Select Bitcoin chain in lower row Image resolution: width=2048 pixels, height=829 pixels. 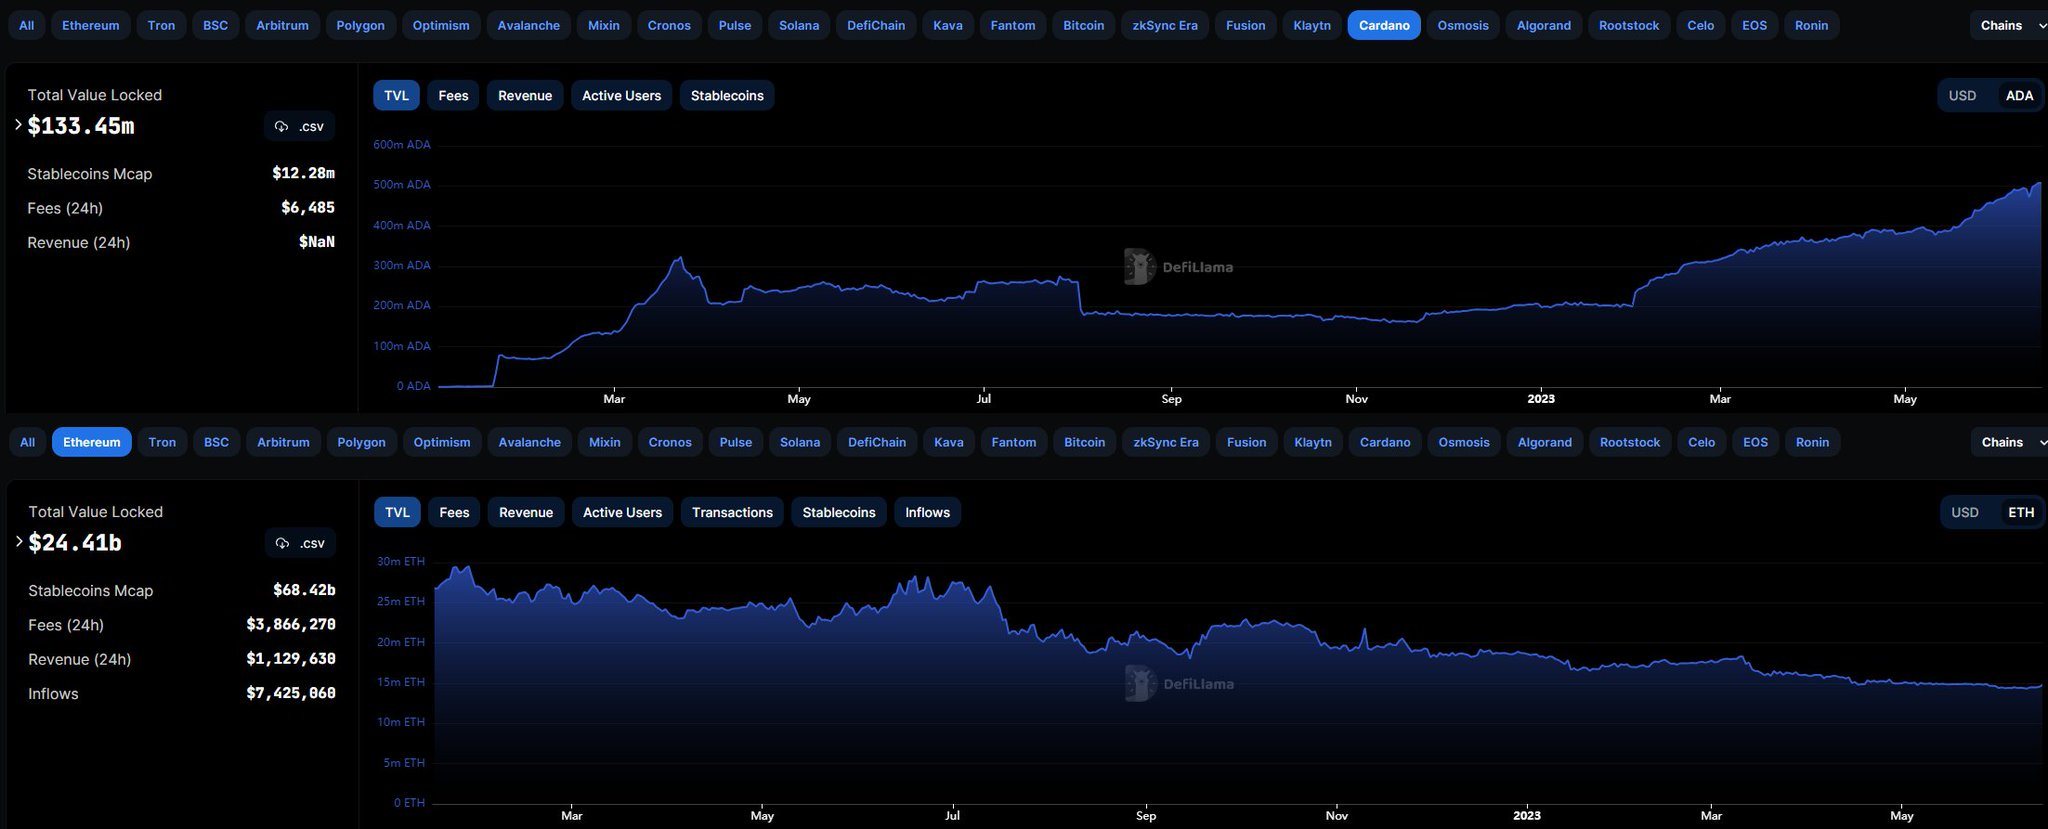pyautogui.click(x=1085, y=442)
